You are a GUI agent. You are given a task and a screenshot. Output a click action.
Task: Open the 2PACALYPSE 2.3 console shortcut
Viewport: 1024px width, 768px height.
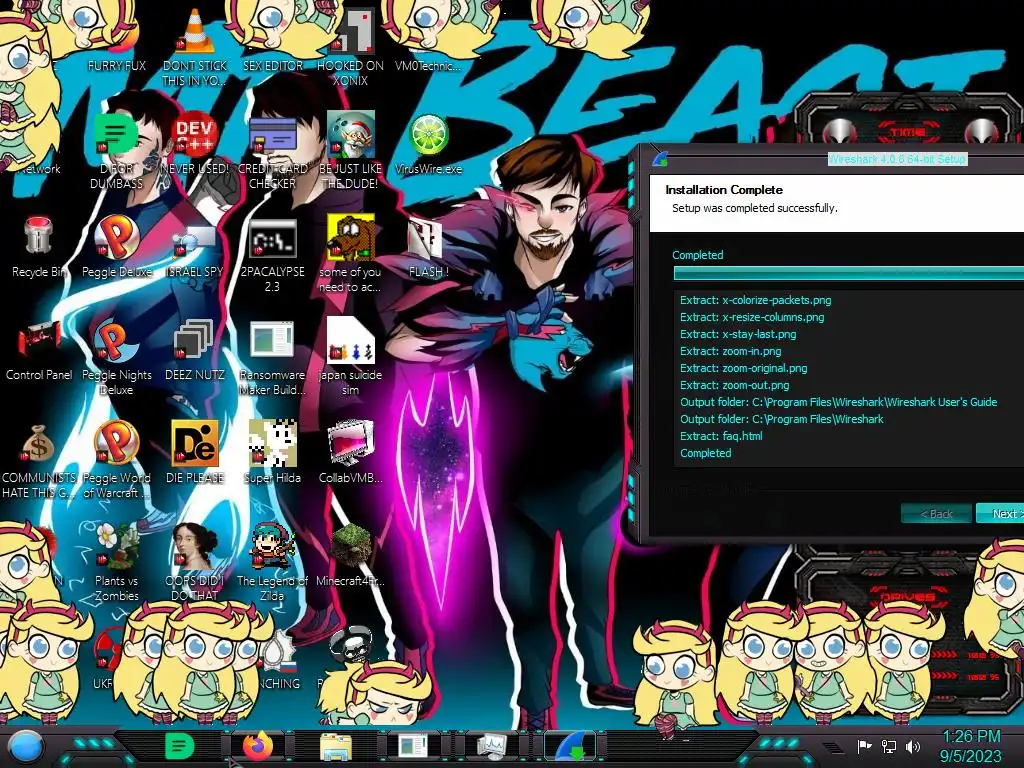point(273,238)
